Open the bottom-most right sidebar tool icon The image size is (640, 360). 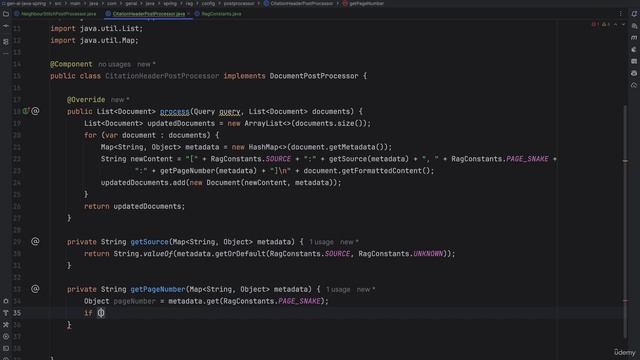click(x=634, y=85)
